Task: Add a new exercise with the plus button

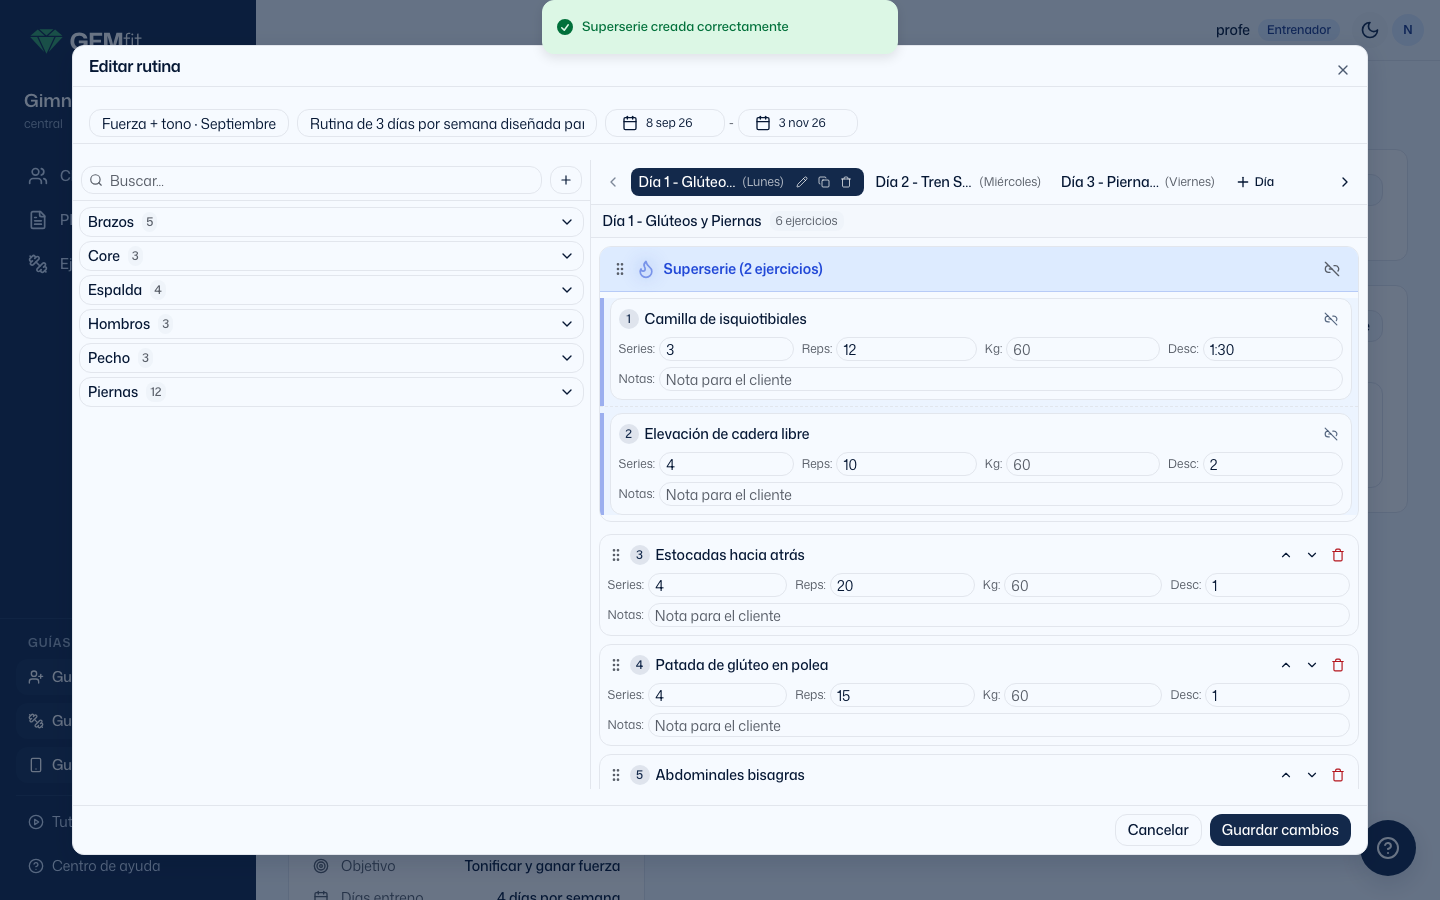Action: (x=566, y=180)
